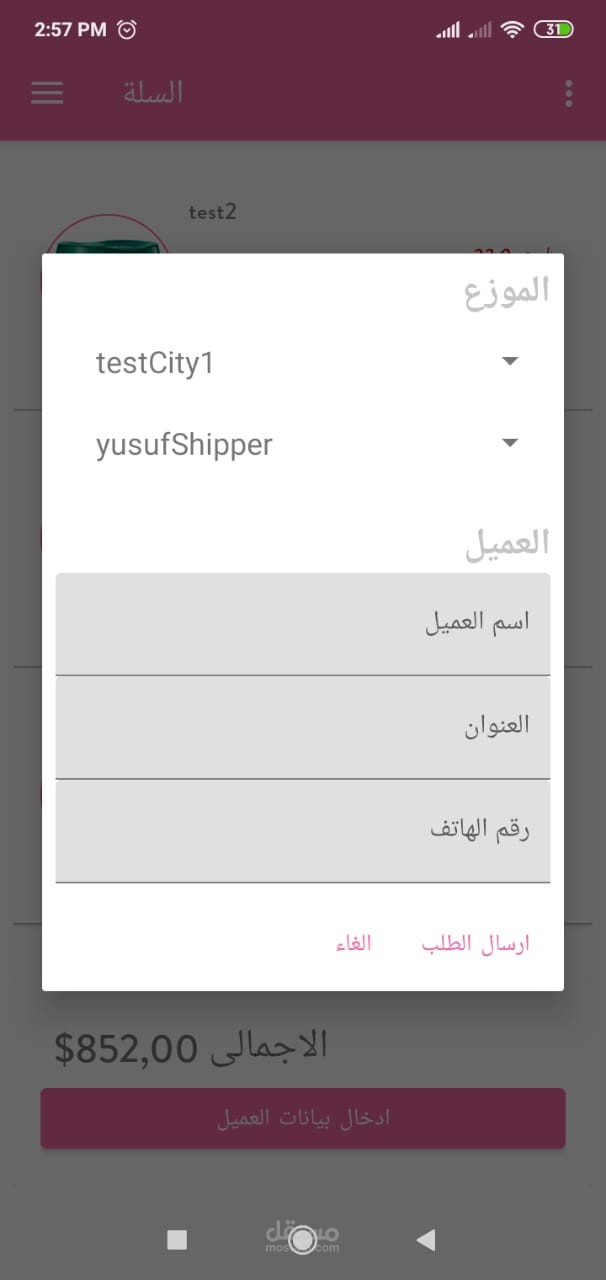Tap the test2 product thumbnail
The image size is (606, 1280).
coord(105,240)
